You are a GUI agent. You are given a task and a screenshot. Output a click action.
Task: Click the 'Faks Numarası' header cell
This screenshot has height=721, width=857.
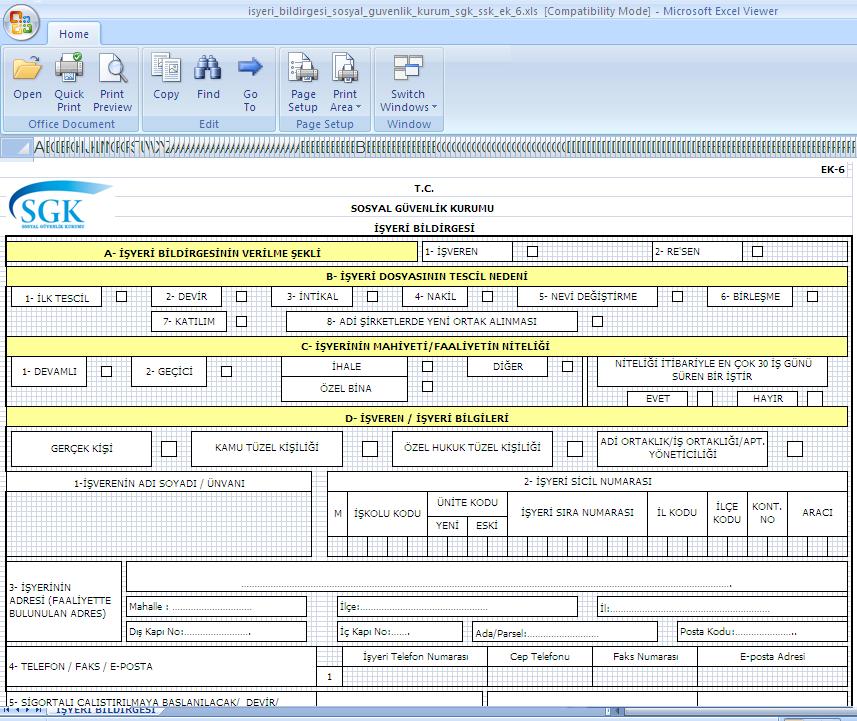pyautogui.click(x=645, y=656)
